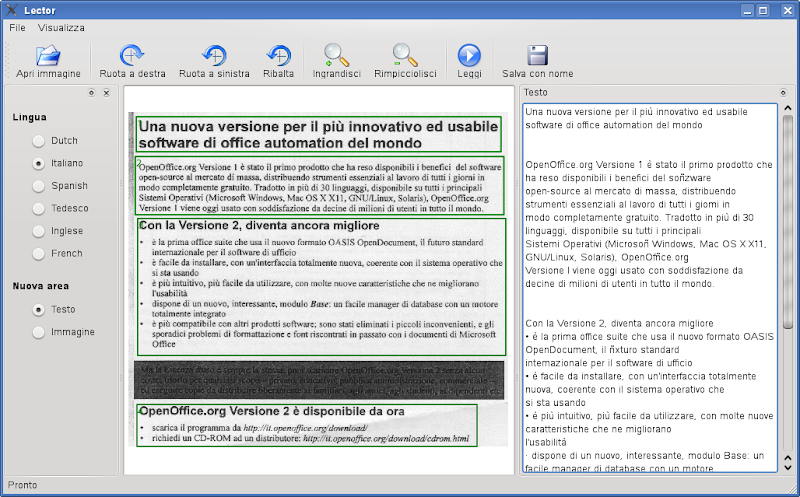Click inside the recognized text area
800x497 pixels.
pos(650,288)
